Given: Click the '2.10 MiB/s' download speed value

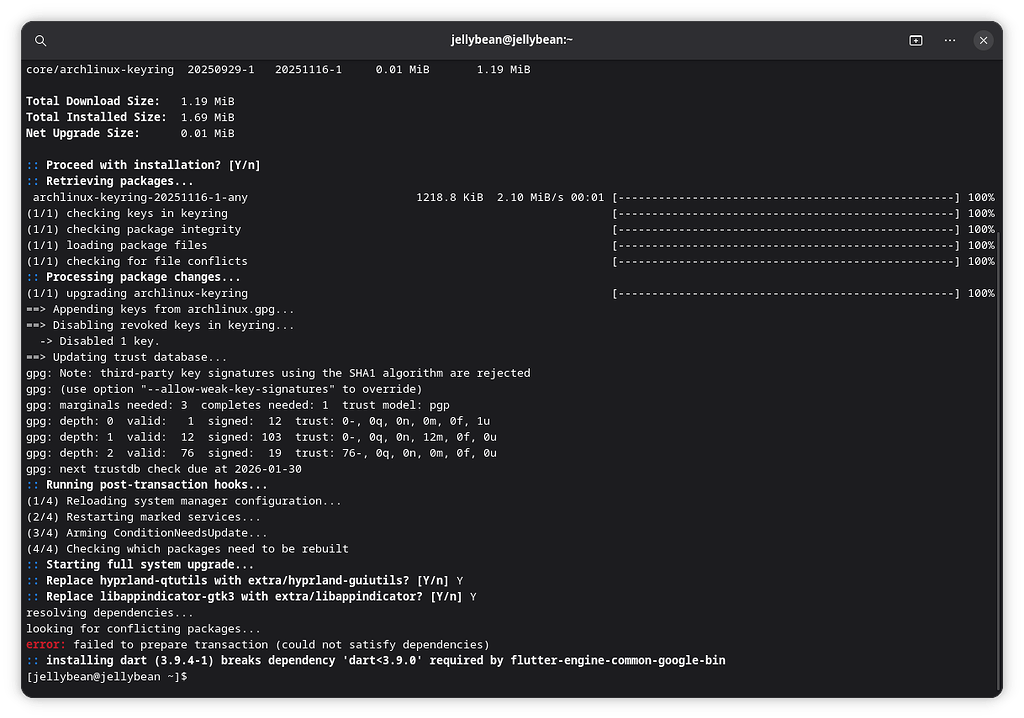Looking at the screenshot, I should coord(530,197).
